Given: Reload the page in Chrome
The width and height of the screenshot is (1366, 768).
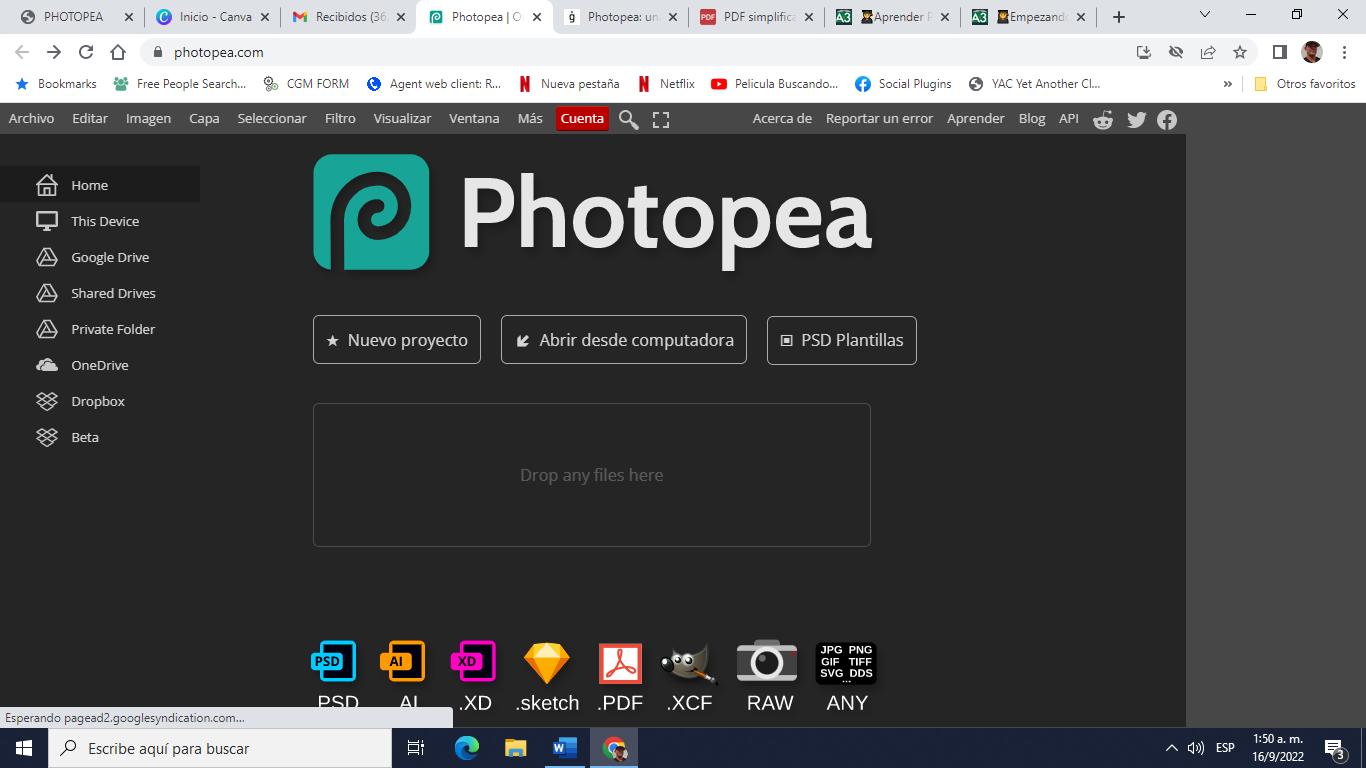Looking at the screenshot, I should click(86, 52).
